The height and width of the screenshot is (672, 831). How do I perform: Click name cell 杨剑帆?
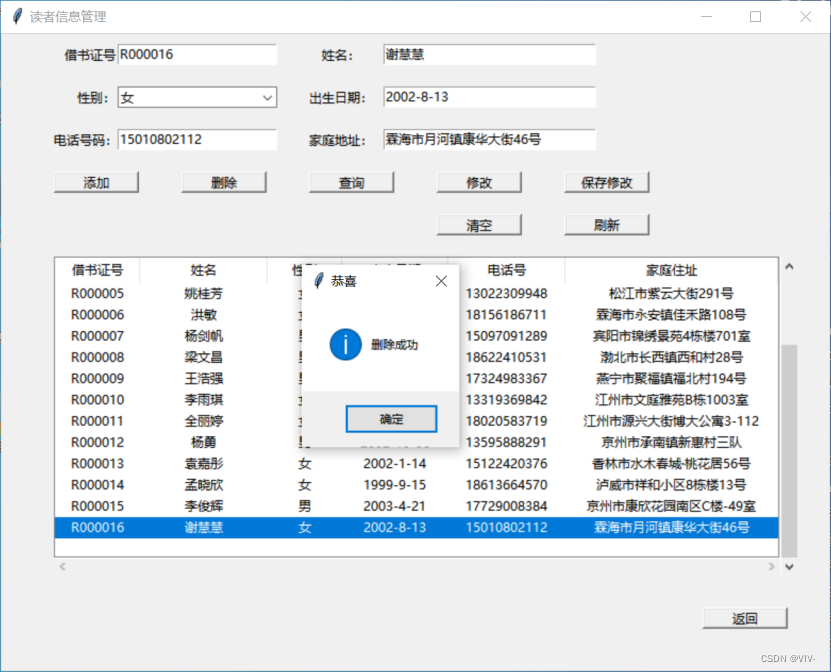pyautogui.click(x=204, y=335)
